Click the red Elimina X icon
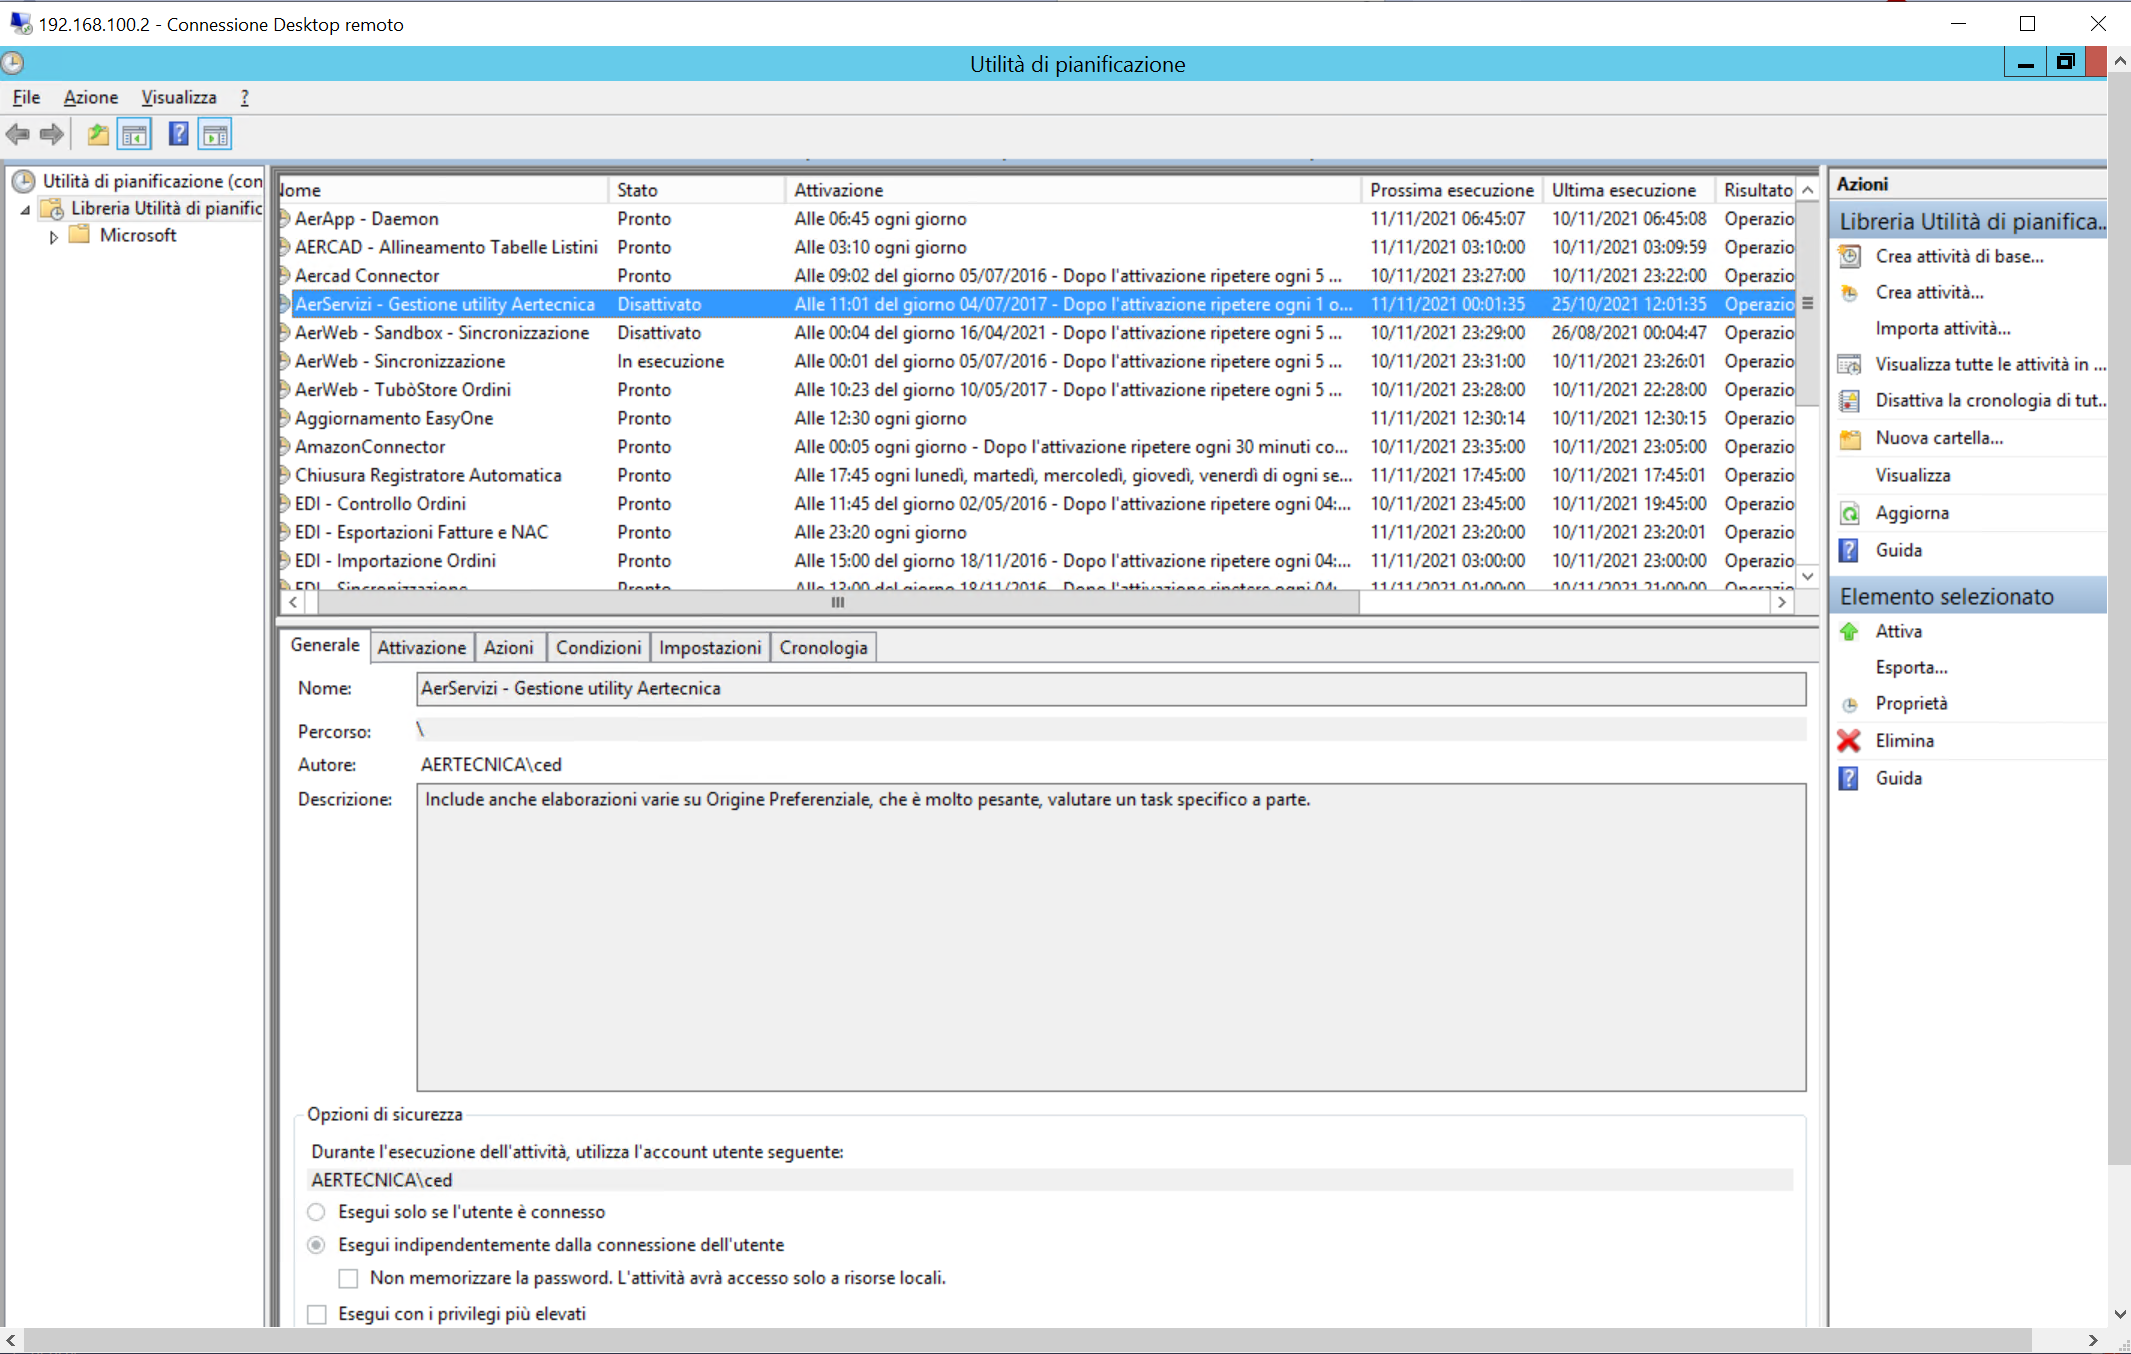Image resolution: width=2131 pixels, height=1354 pixels. [x=1850, y=741]
